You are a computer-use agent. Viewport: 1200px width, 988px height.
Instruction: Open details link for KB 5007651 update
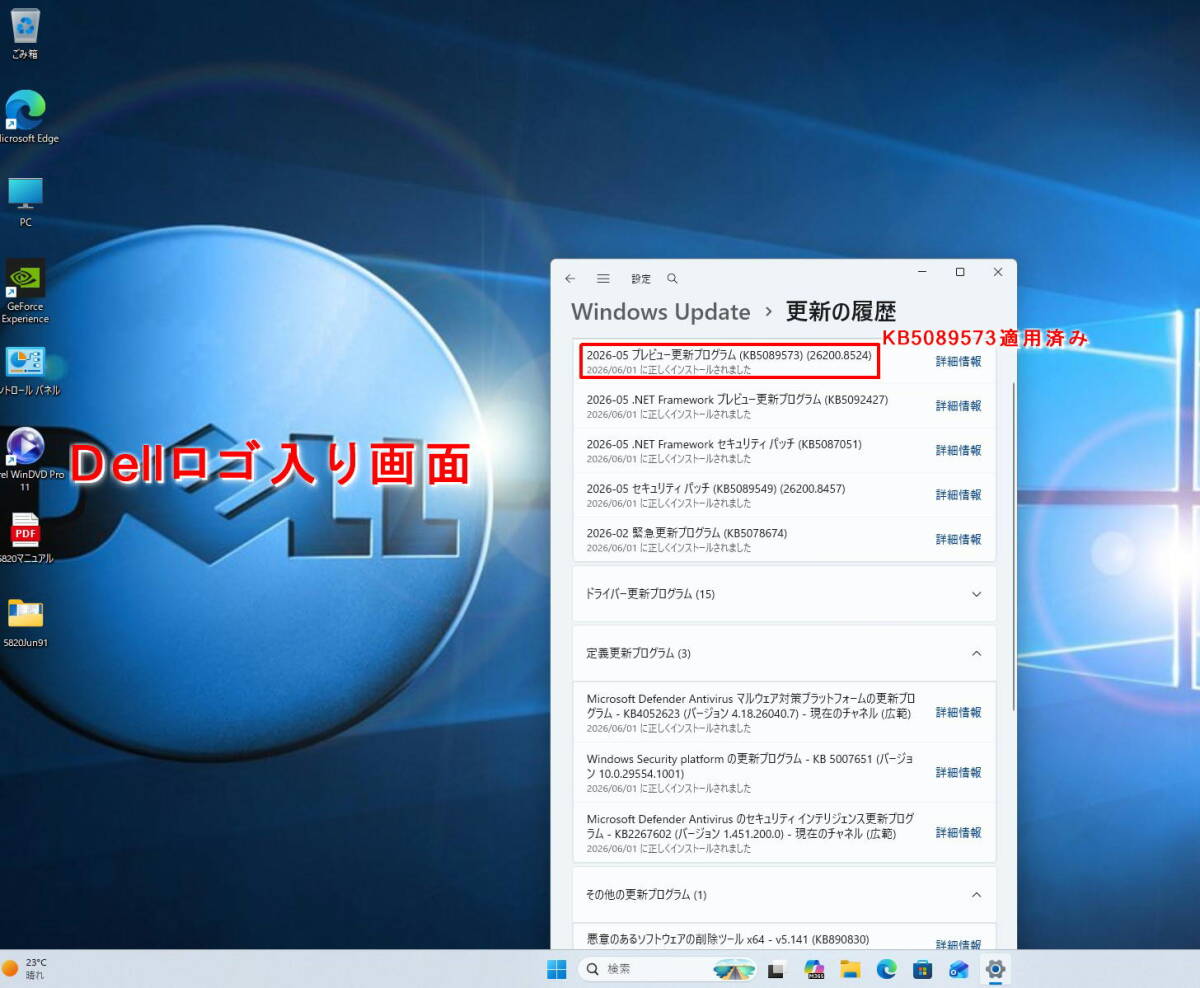pos(958,772)
